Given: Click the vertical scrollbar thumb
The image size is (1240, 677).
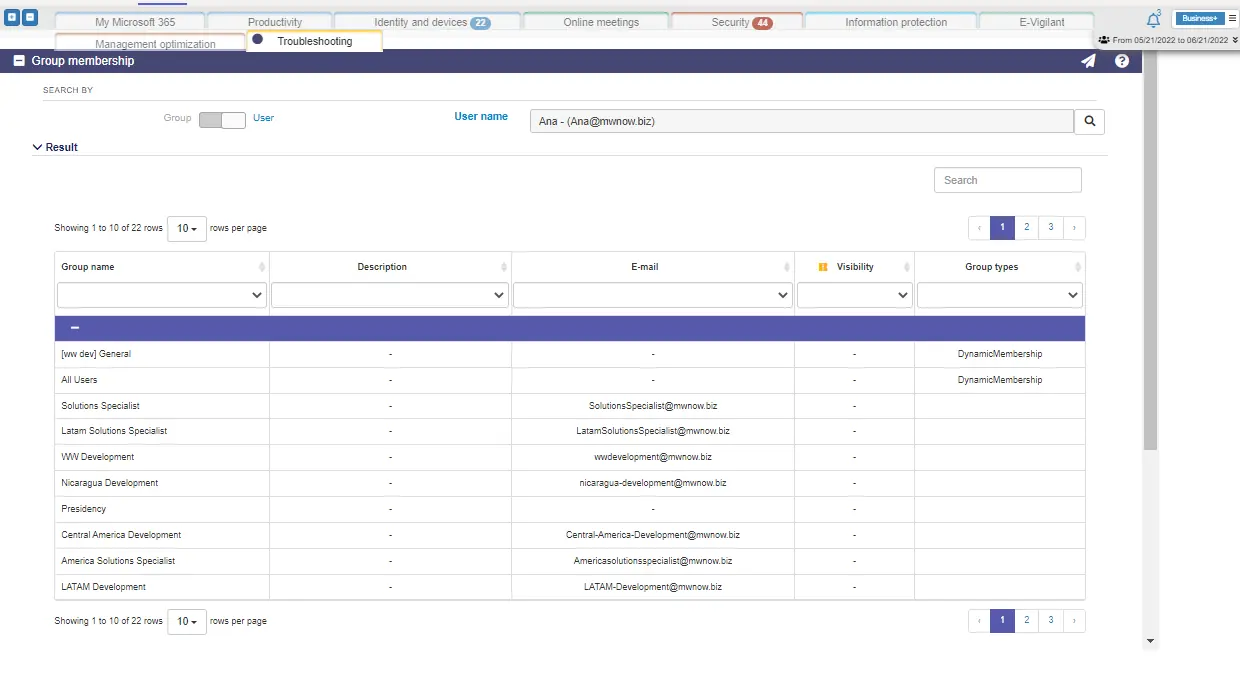Looking at the screenshot, I should pos(1150,250).
